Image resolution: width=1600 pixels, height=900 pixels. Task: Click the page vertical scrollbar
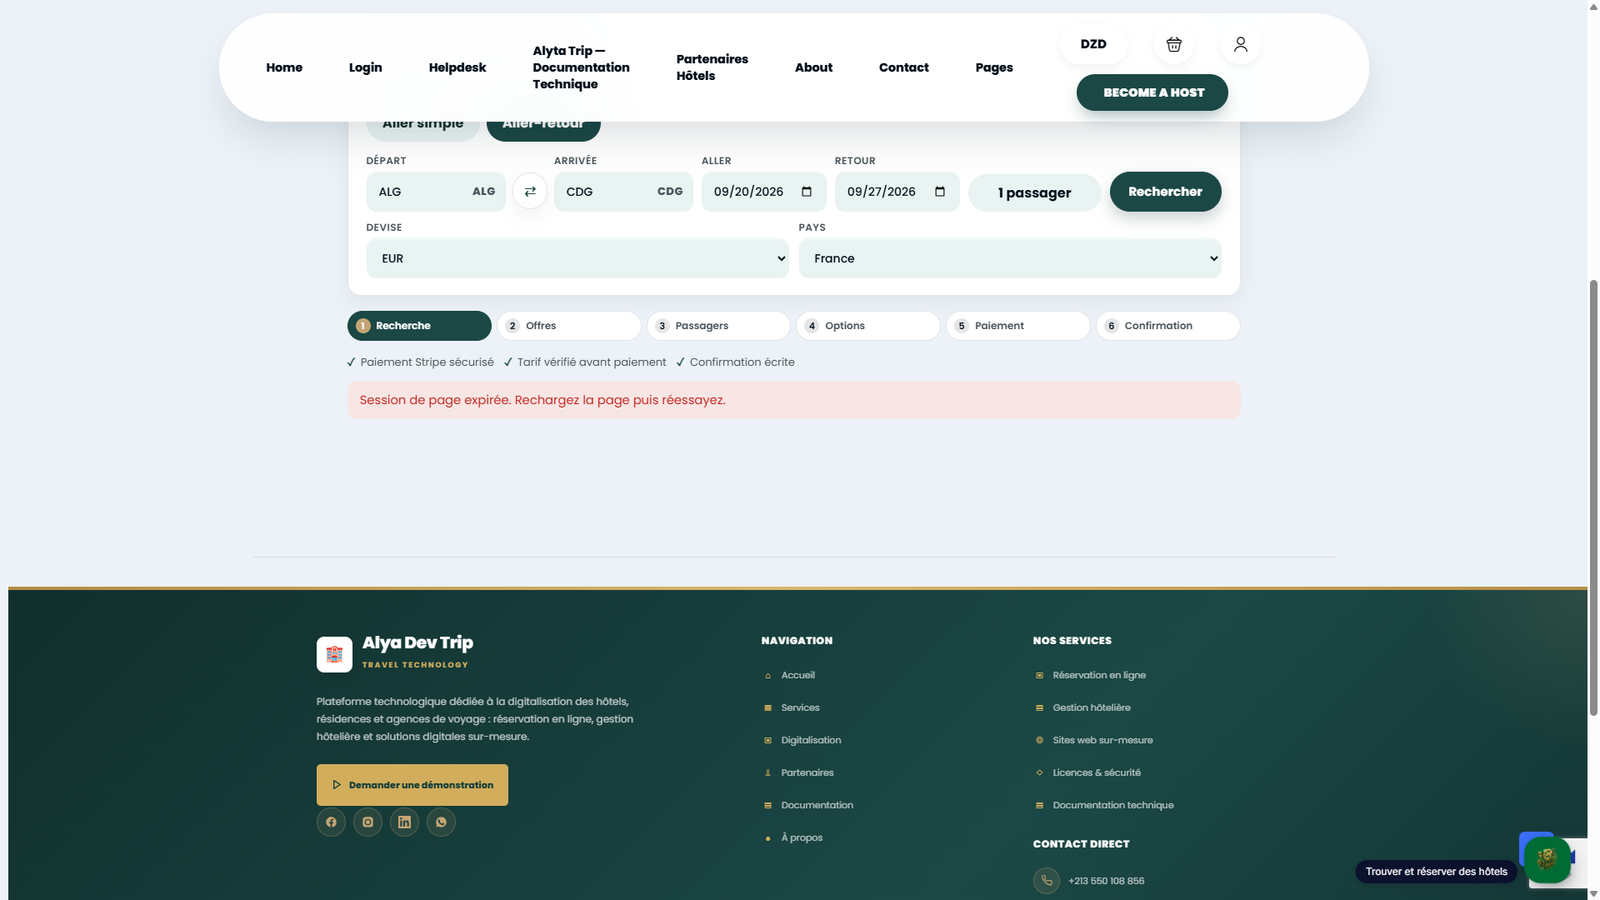point(1594,498)
